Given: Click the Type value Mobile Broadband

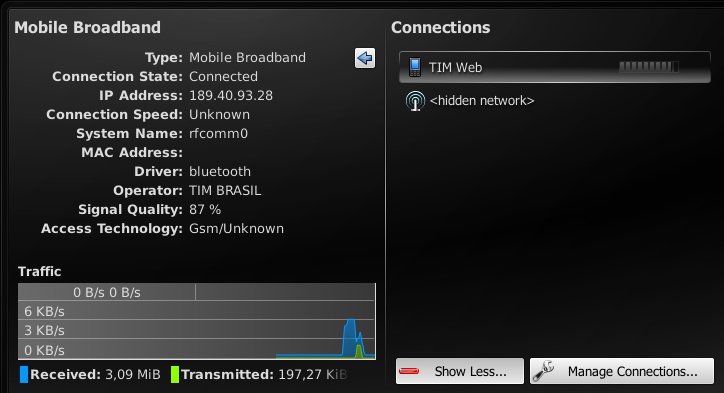Looking at the screenshot, I should 247,58.
